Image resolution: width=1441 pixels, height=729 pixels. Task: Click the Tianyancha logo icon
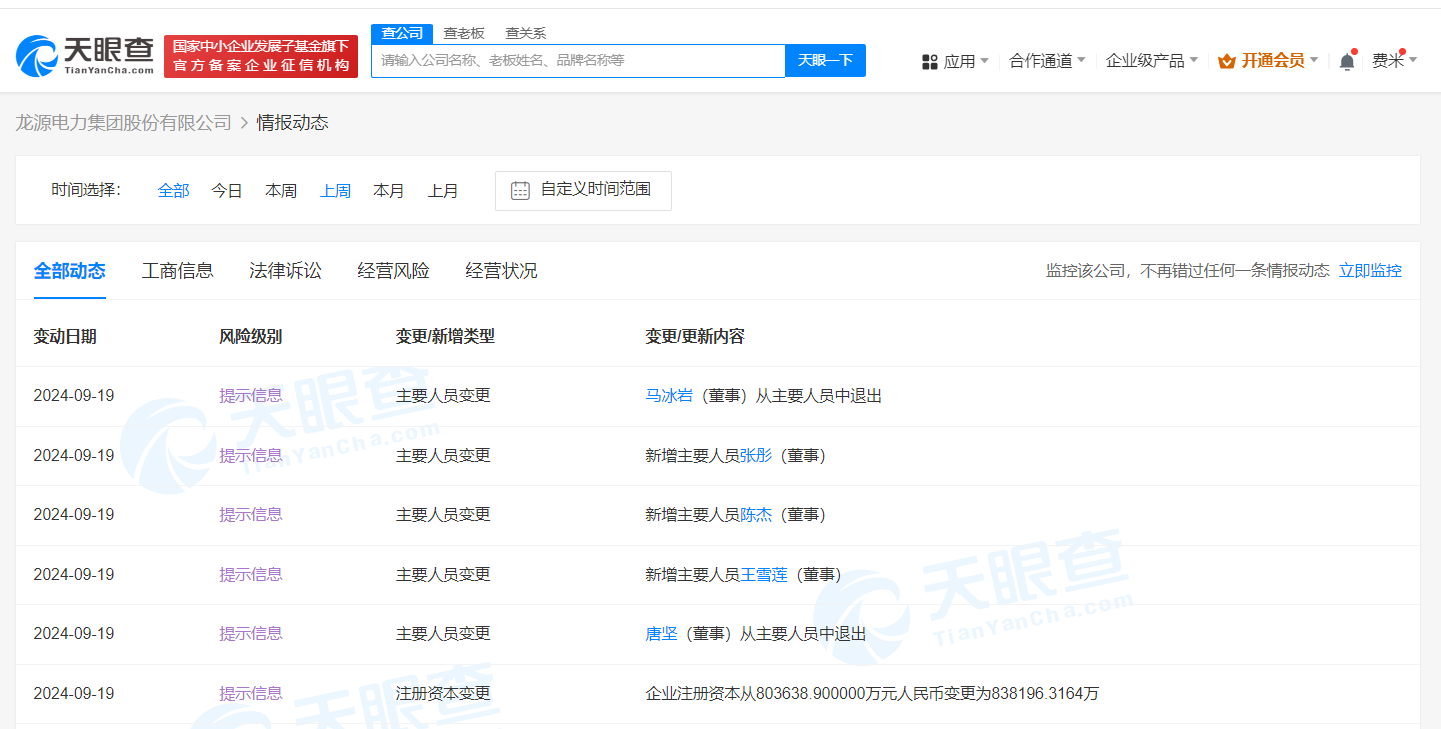coord(38,52)
